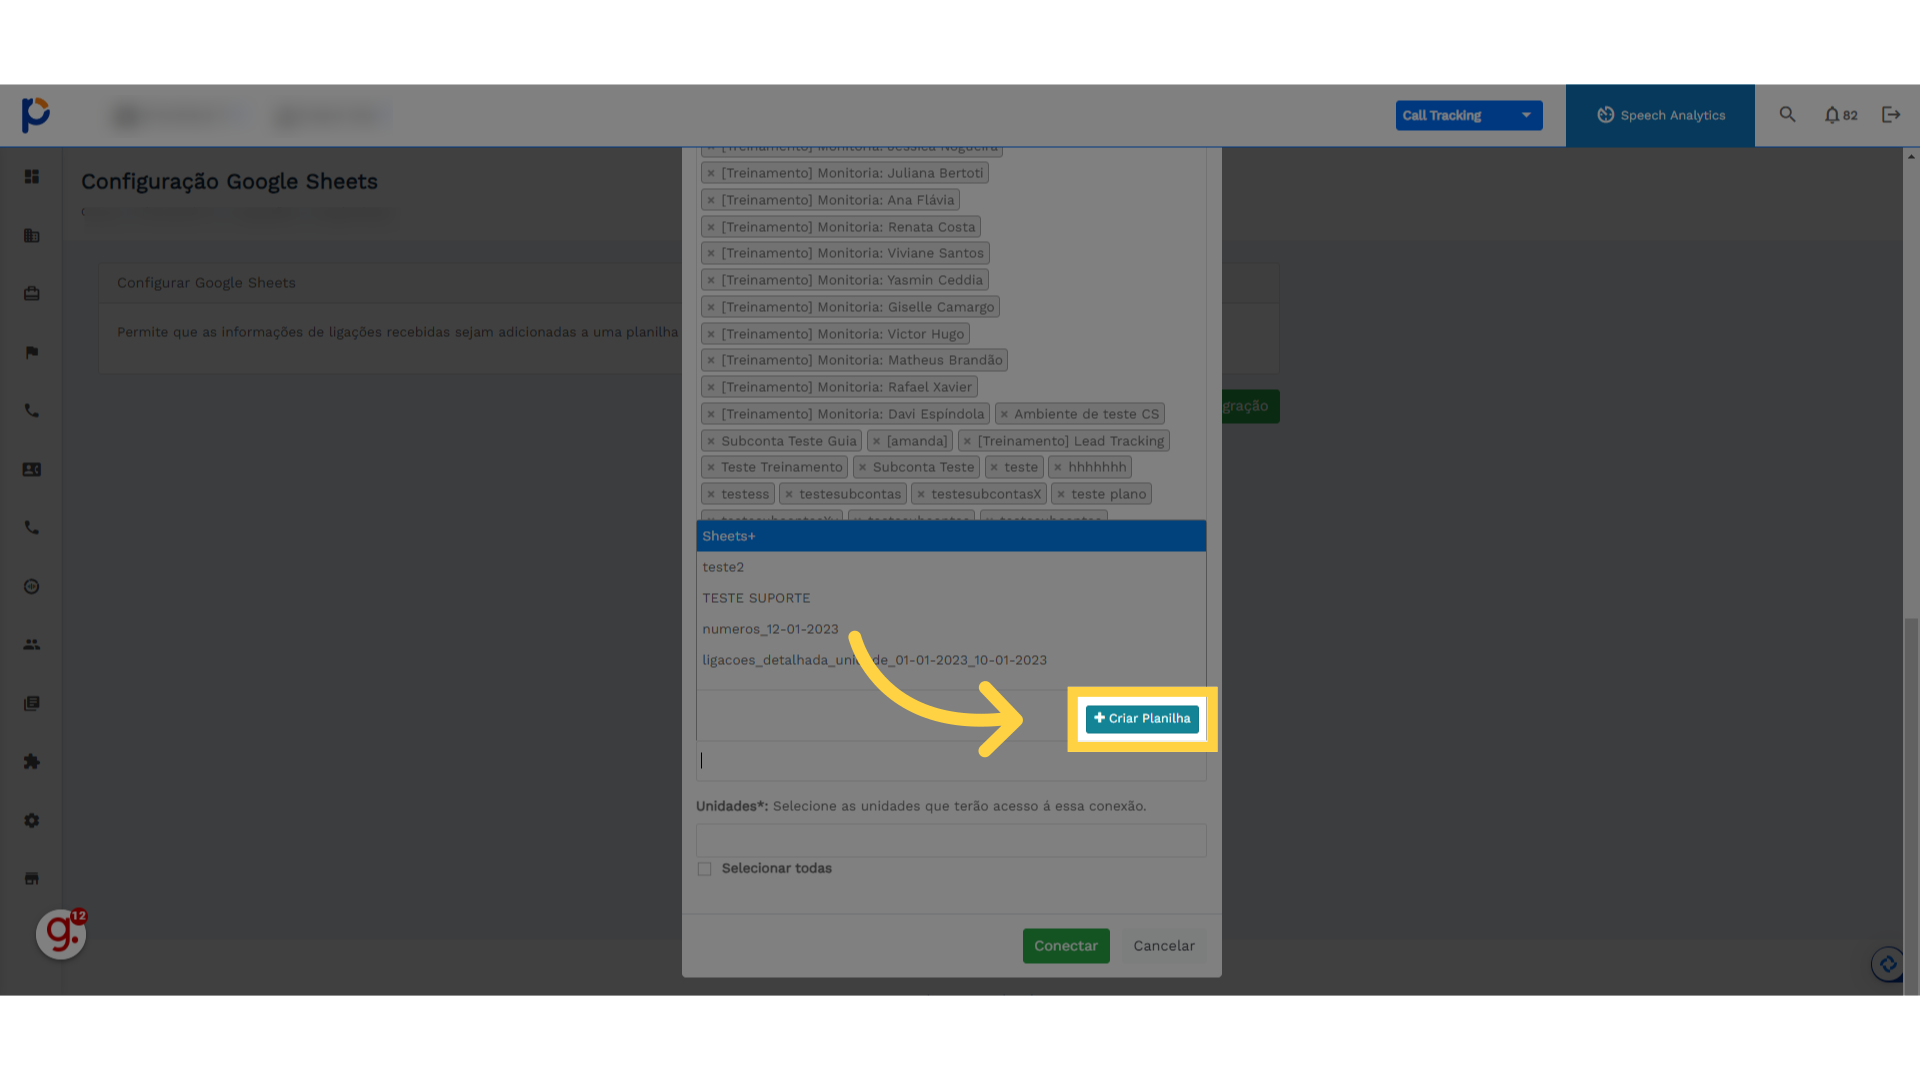1920x1080 pixels.
Task: Remove the Davi Espindola monitoria tag
Action: click(x=711, y=414)
